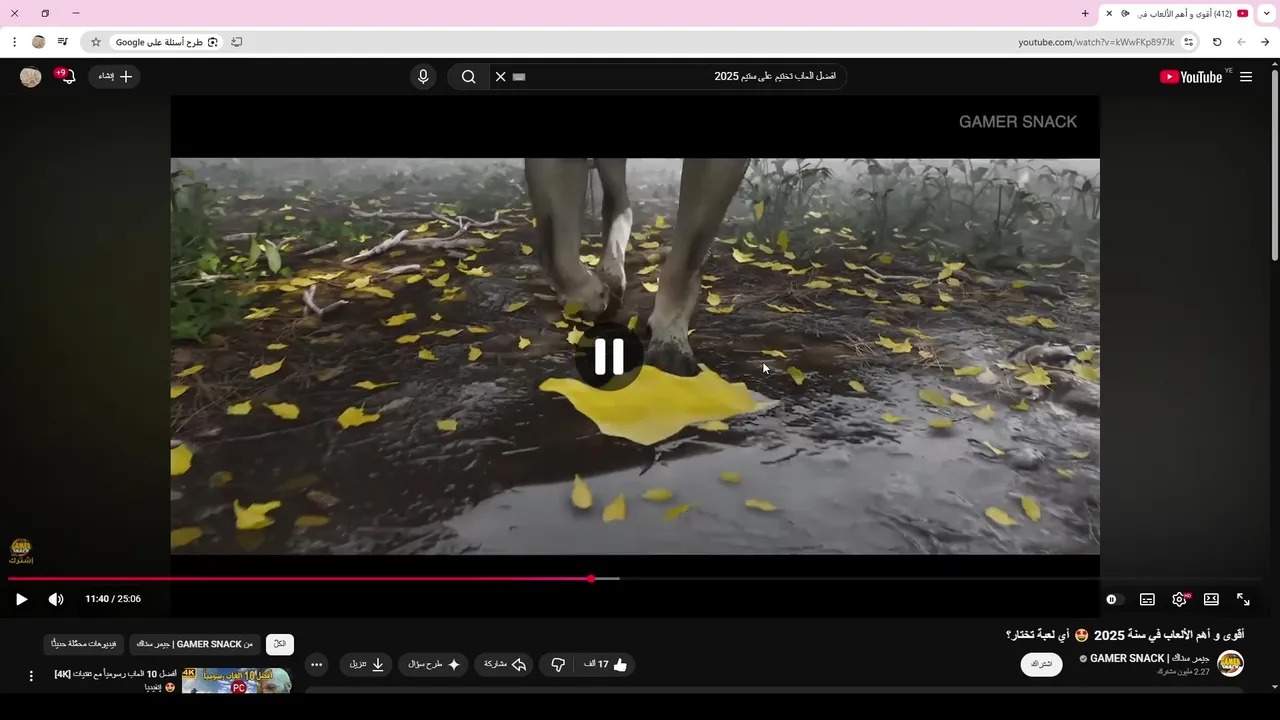The height and width of the screenshot is (720, 1280).
Task: Click the page vertical scrollbar
Action: click(x=1274, y=165)
